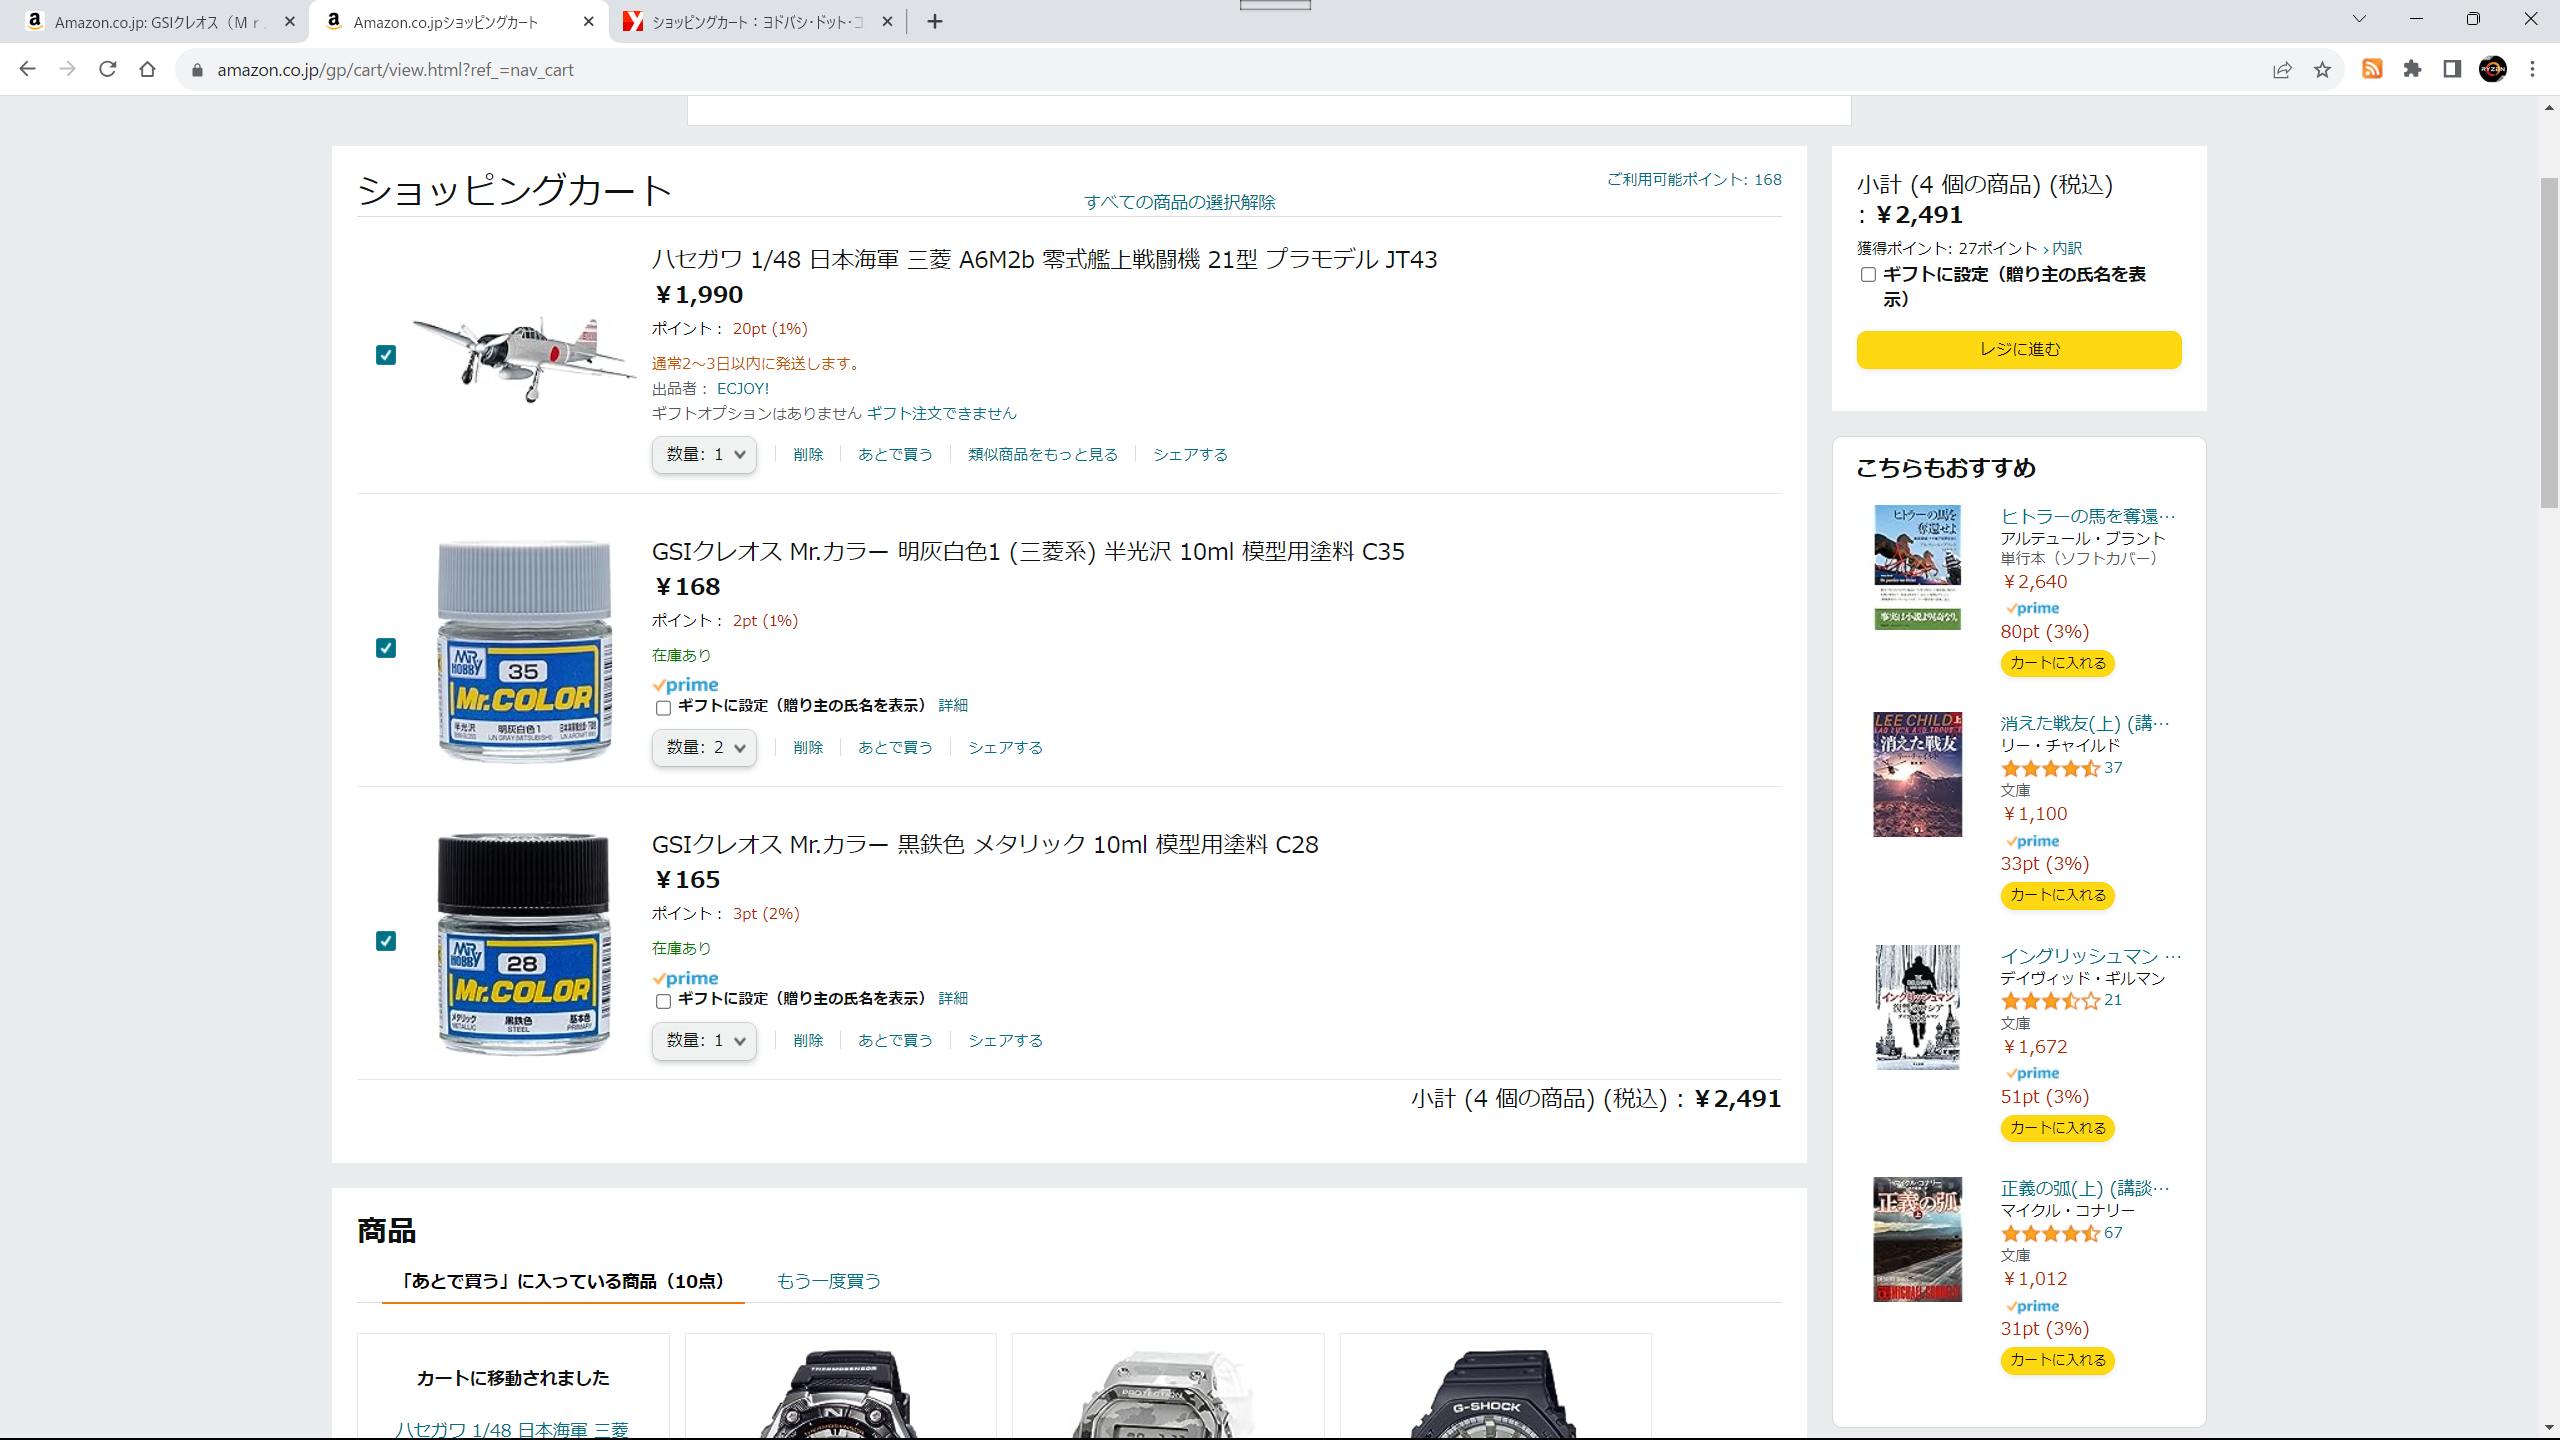This screenshot has height=1440, width=2560.
Task: Add ヒトラーの馬を奪還 book to cart
Action: pyautogui.click(x=2057, y=663)
